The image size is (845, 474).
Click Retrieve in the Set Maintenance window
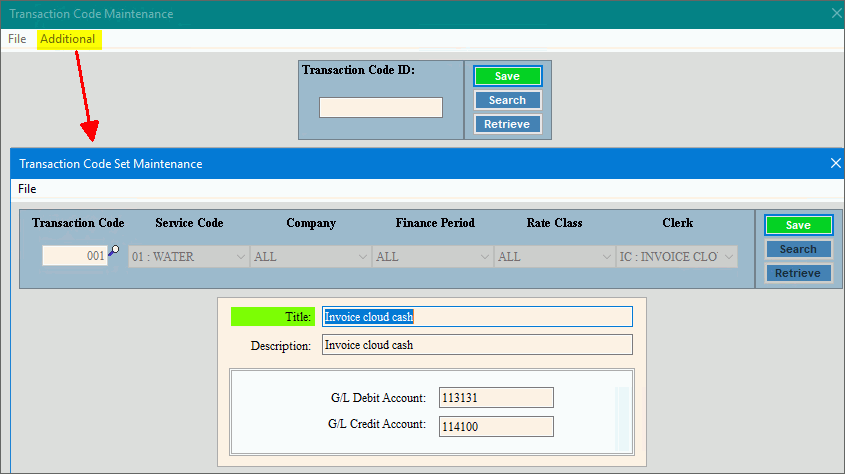[x=798, y=273]
